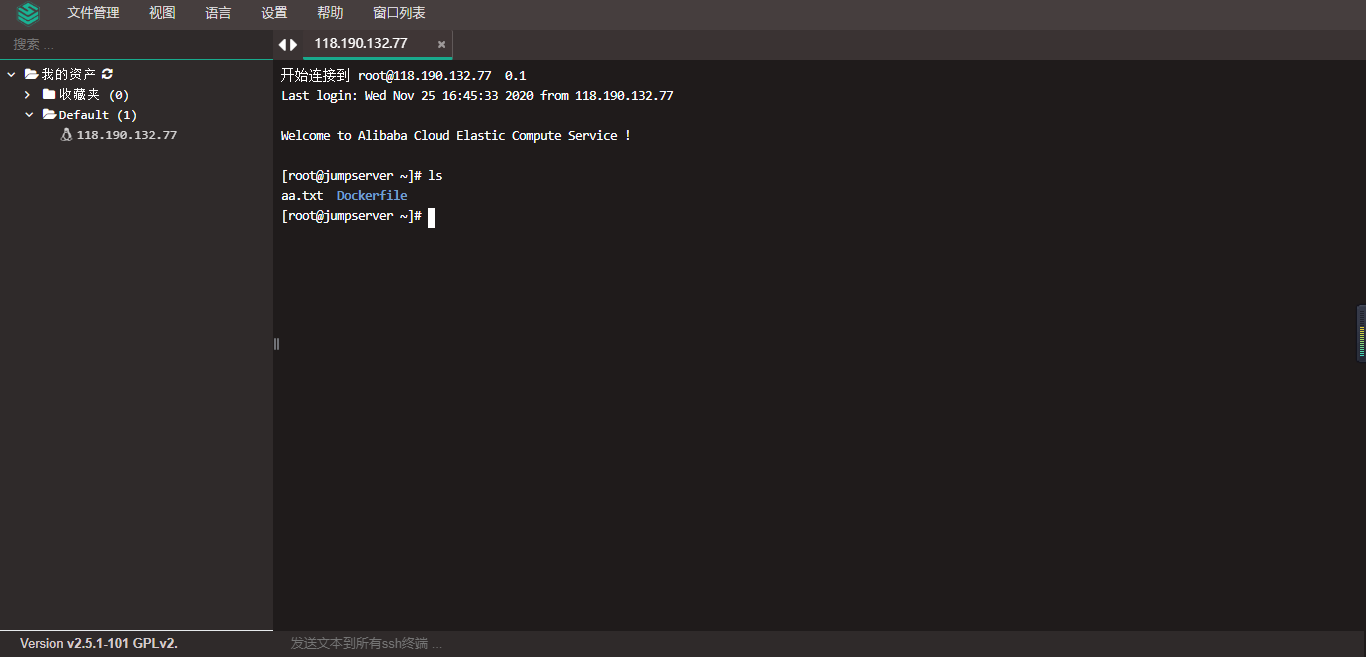Viewport: 1366px width, 657px height.
Task: Expand the 收藏夹 folder chevron
Action: point(28,94)
